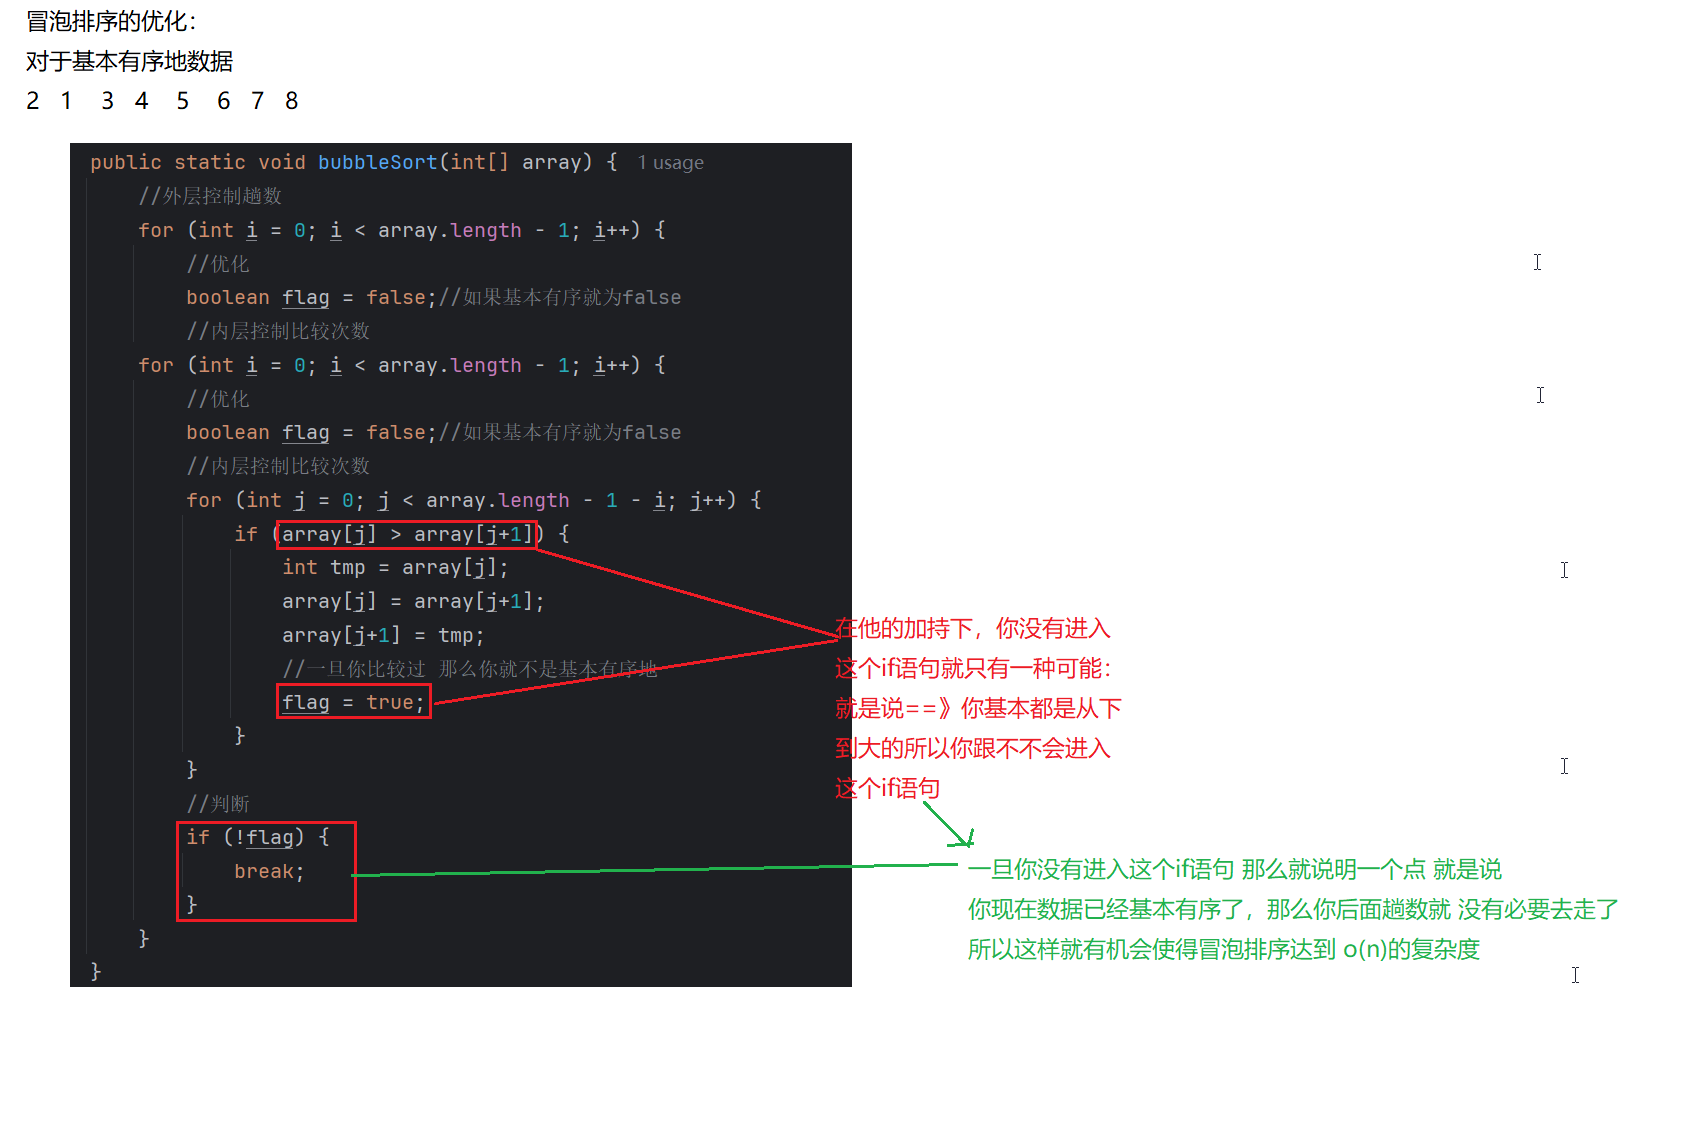Click the green note starting "一旦你没有进入这个if语句"
The width and height of the screenshot is (1700, 1137).
1235,869
